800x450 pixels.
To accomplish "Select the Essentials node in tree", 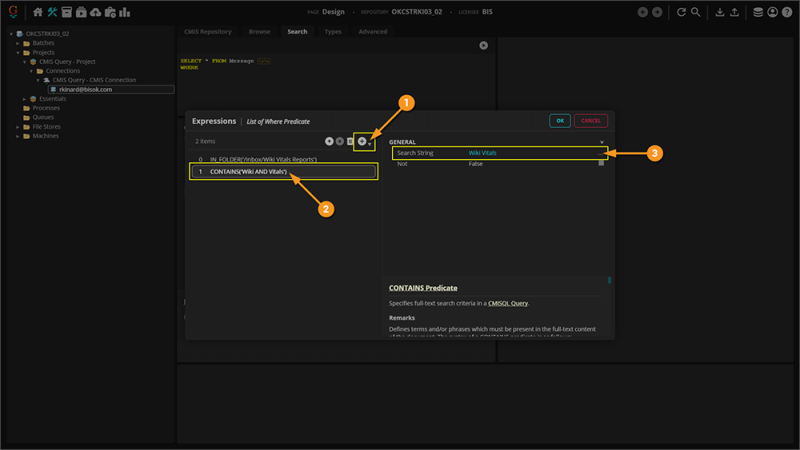I will pos(53,99).
